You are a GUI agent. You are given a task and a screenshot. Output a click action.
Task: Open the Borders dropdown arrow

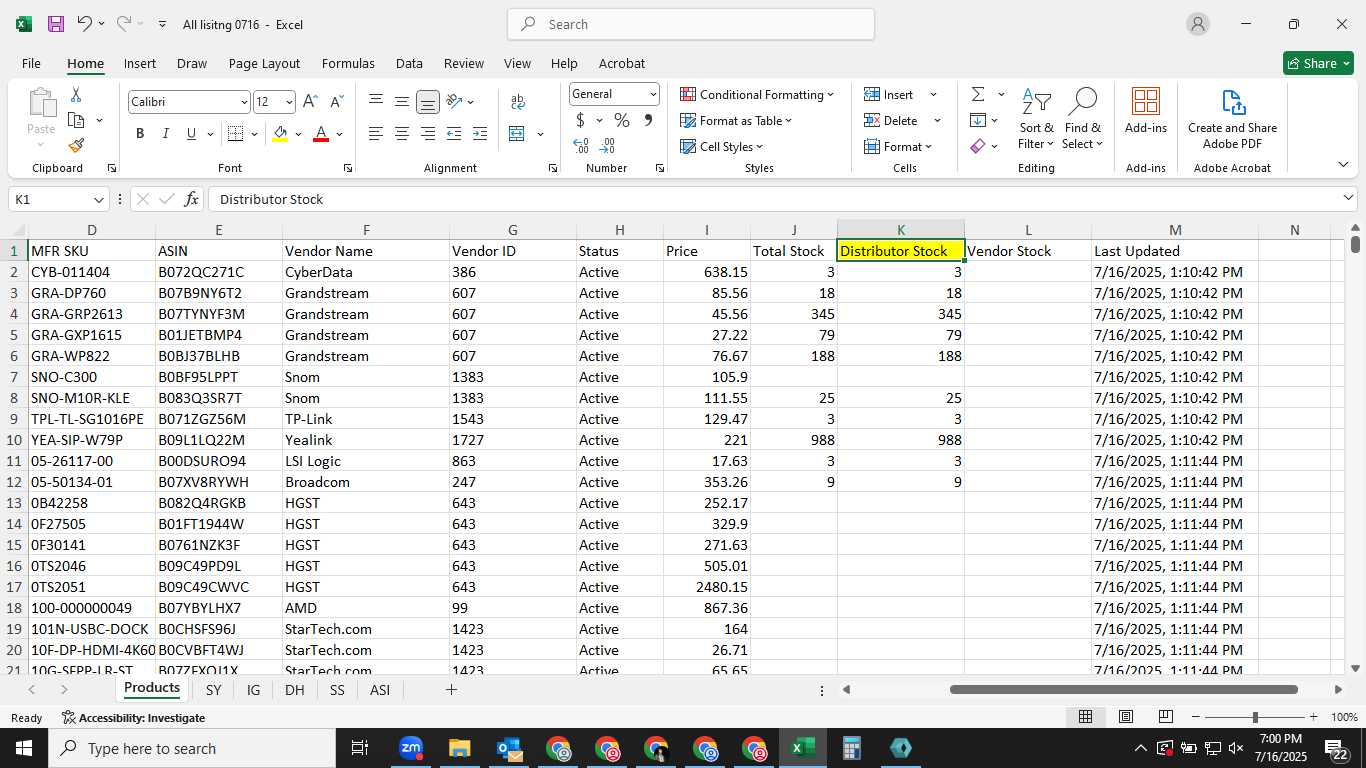(x=254, y=134)
